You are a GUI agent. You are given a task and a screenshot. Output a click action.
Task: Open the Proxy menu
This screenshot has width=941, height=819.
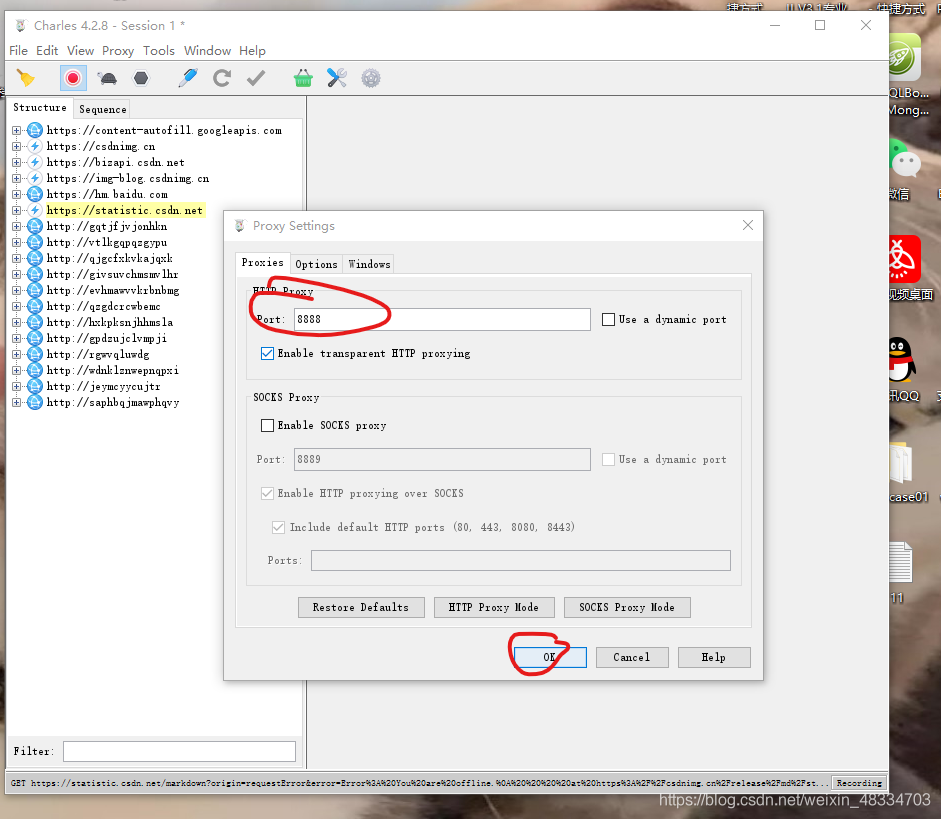pos(118,51)
